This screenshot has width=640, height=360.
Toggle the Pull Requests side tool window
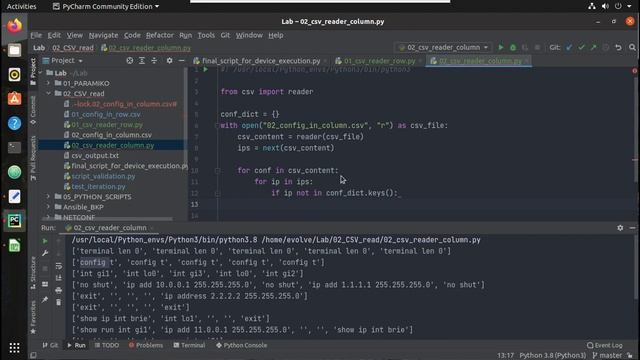33,158
